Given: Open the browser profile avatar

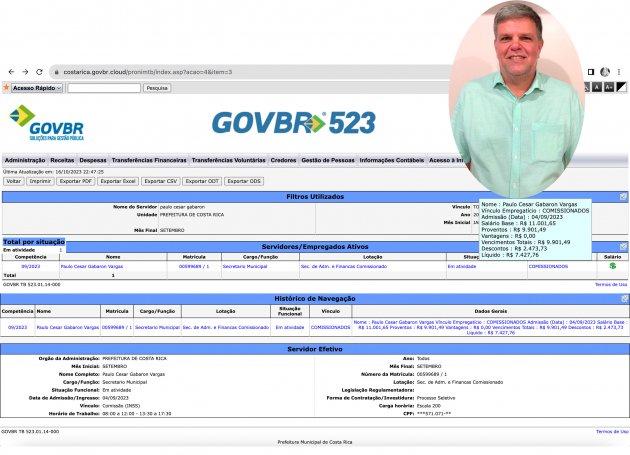Looking at the screenshot, I should (605, 72).
